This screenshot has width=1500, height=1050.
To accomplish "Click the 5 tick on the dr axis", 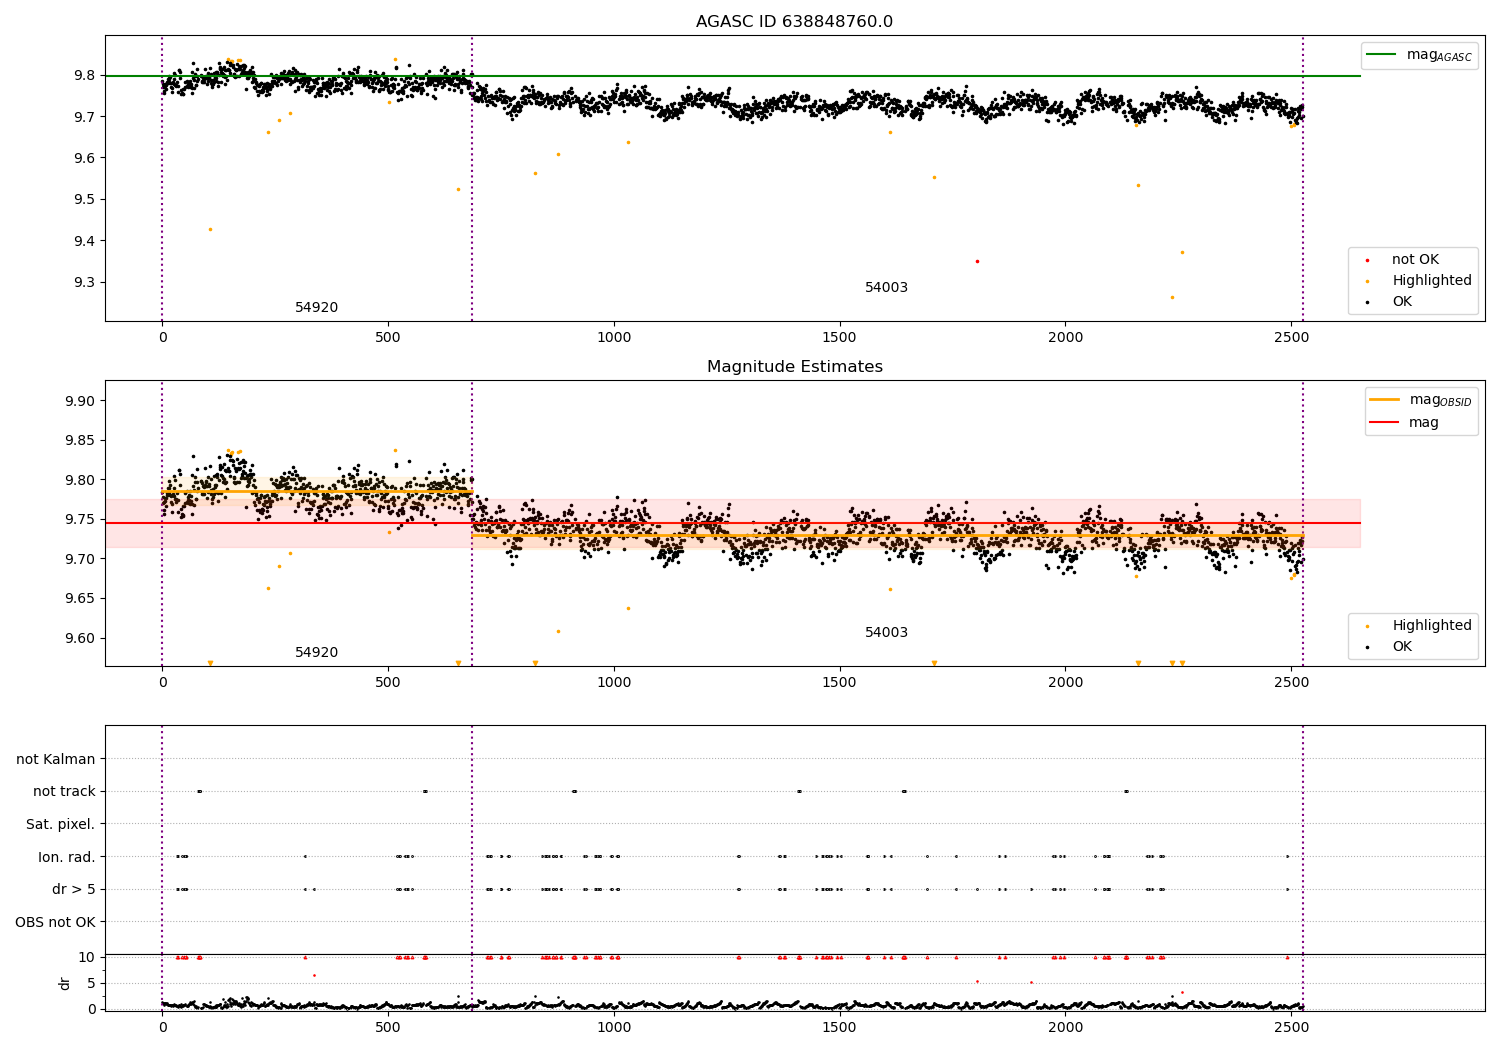I will [x=91, y=984].
